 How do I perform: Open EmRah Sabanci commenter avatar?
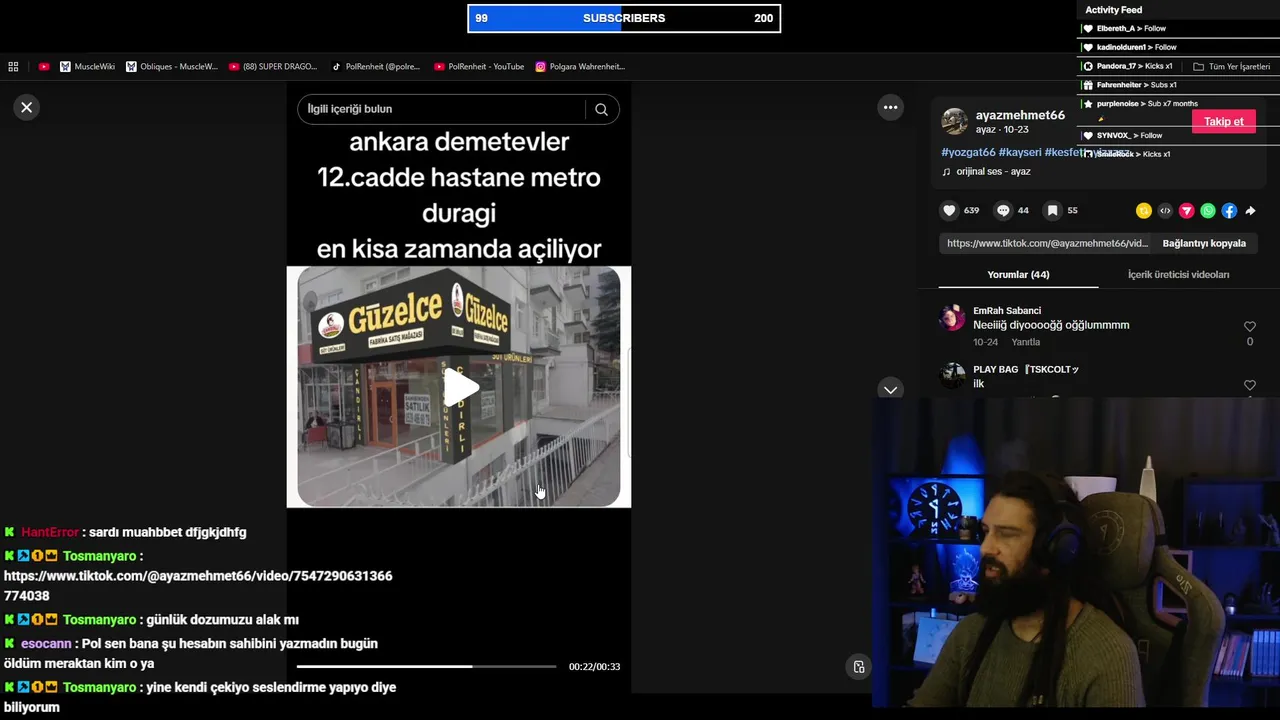pyautogui.click(x=952, y=318)
